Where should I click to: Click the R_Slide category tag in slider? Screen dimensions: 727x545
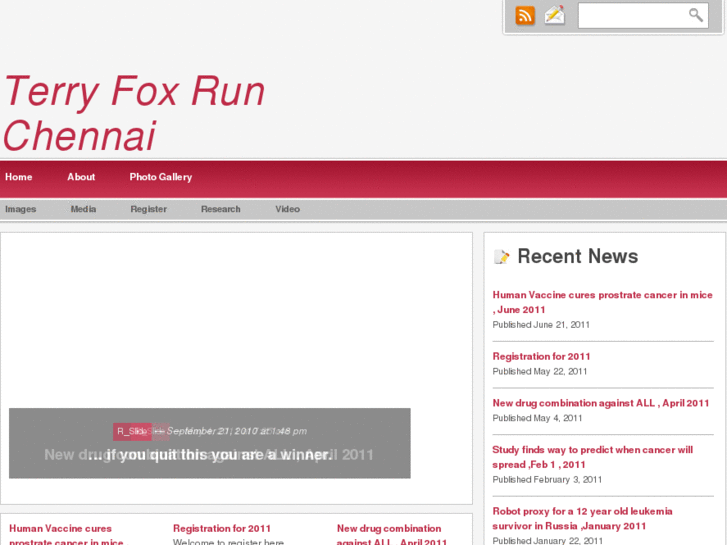132,431
